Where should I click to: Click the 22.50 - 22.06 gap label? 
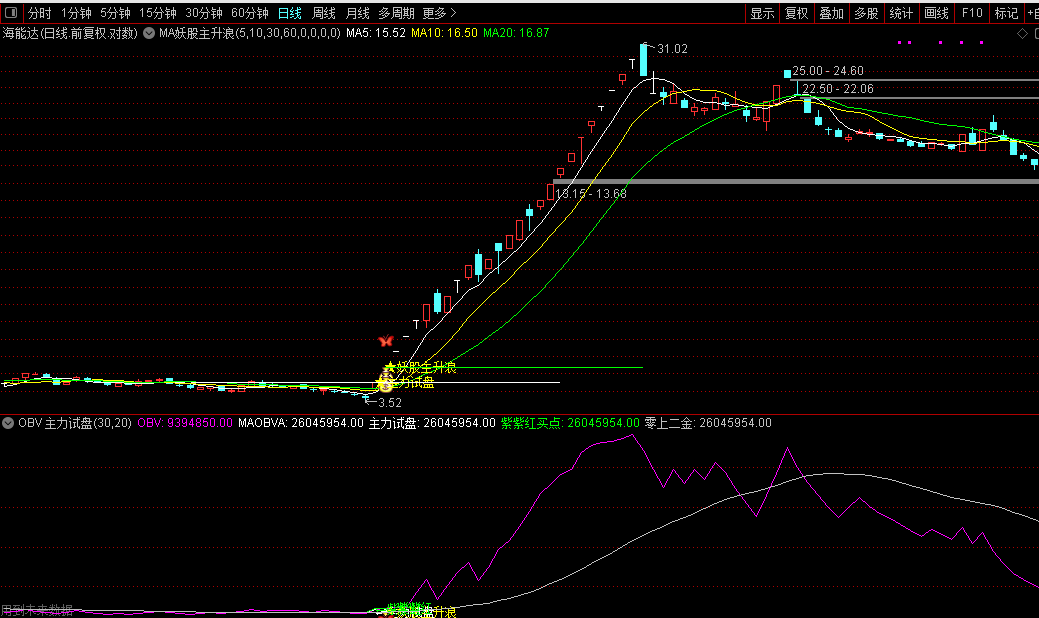tap(838, 89)
